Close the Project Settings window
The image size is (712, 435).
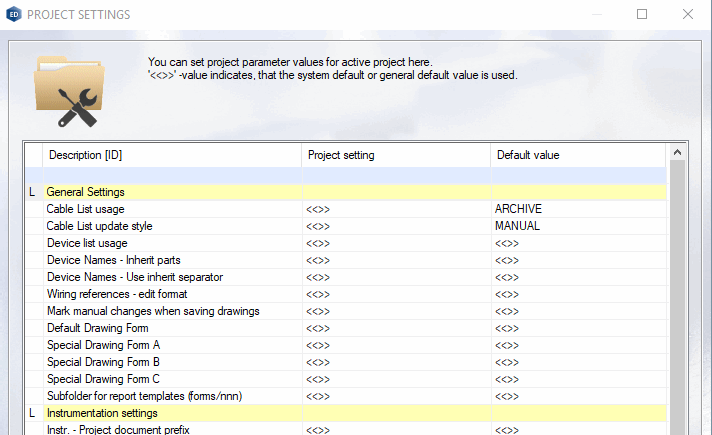(688, 15)
